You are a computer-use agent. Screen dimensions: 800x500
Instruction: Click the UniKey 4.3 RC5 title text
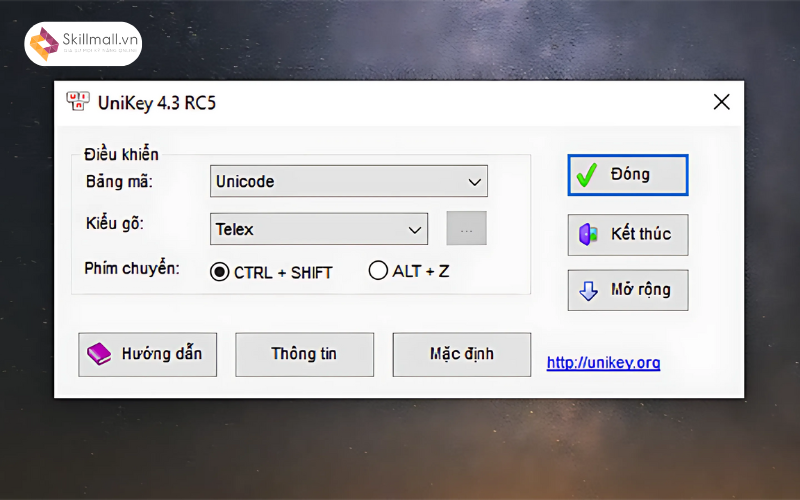pyautogui.click(x=157, y=103)
